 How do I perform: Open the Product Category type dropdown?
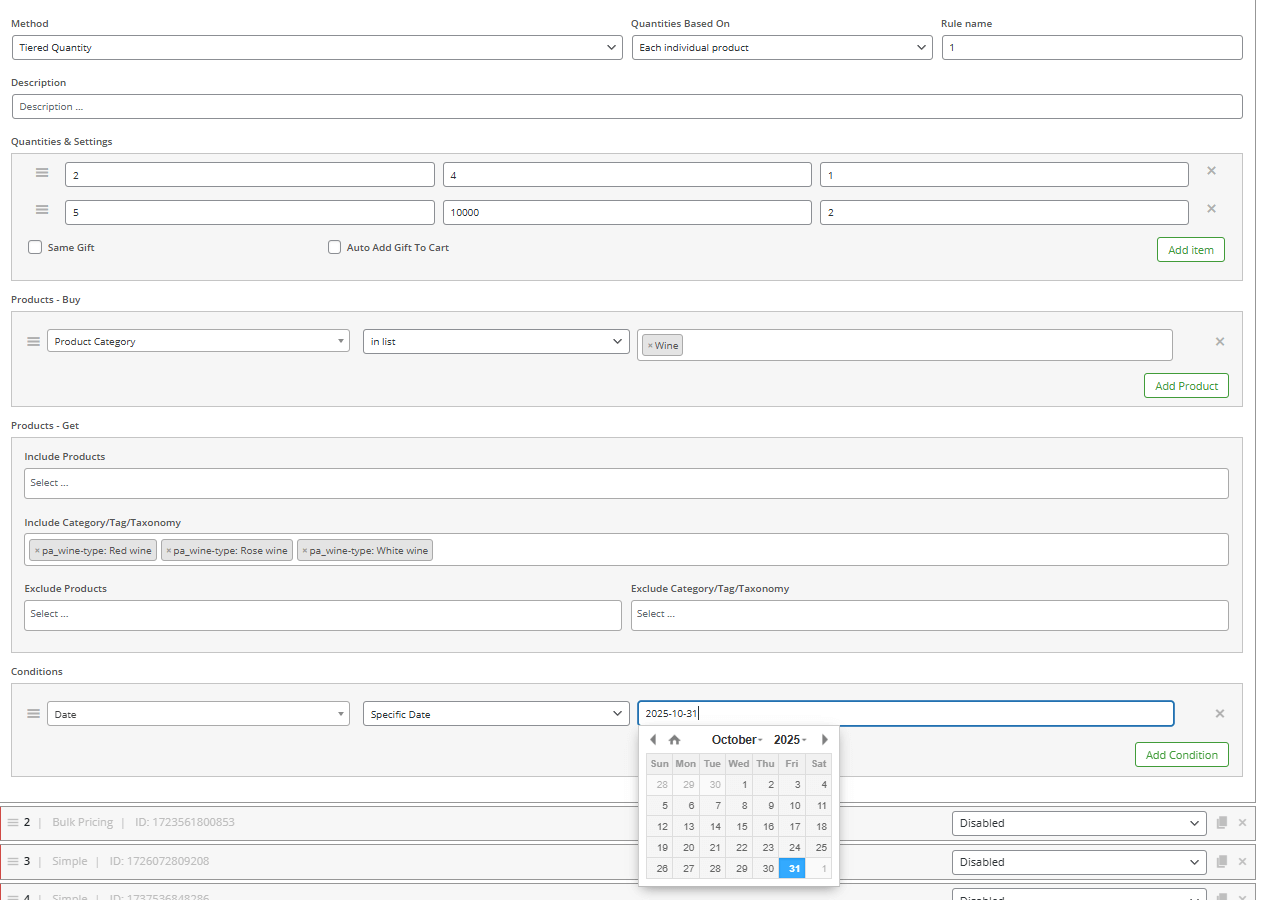[198, 341]
